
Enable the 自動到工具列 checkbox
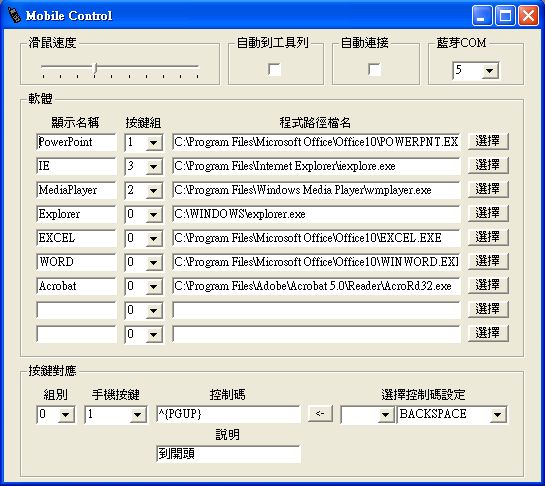tap(275, 69)
